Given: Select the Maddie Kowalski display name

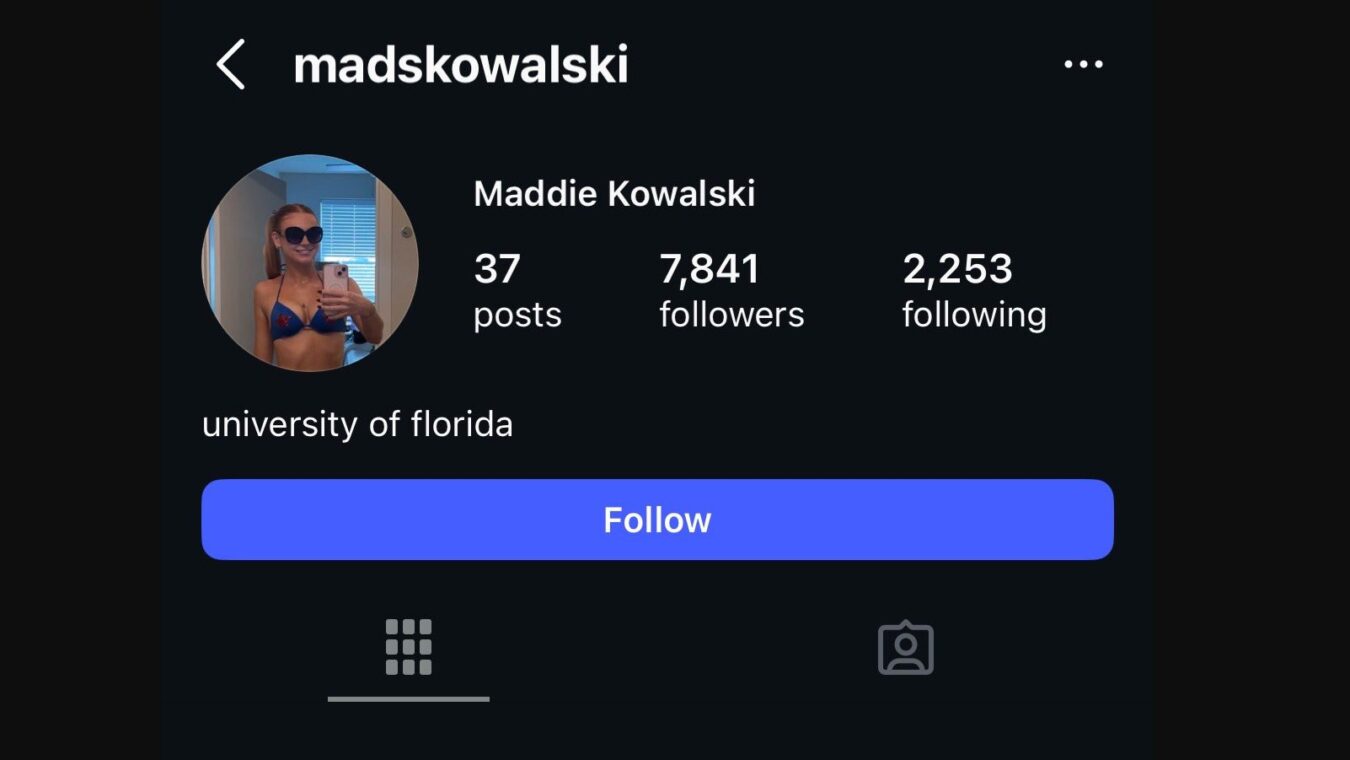Looking at the screenshot, I should click(x=614, y=193).
